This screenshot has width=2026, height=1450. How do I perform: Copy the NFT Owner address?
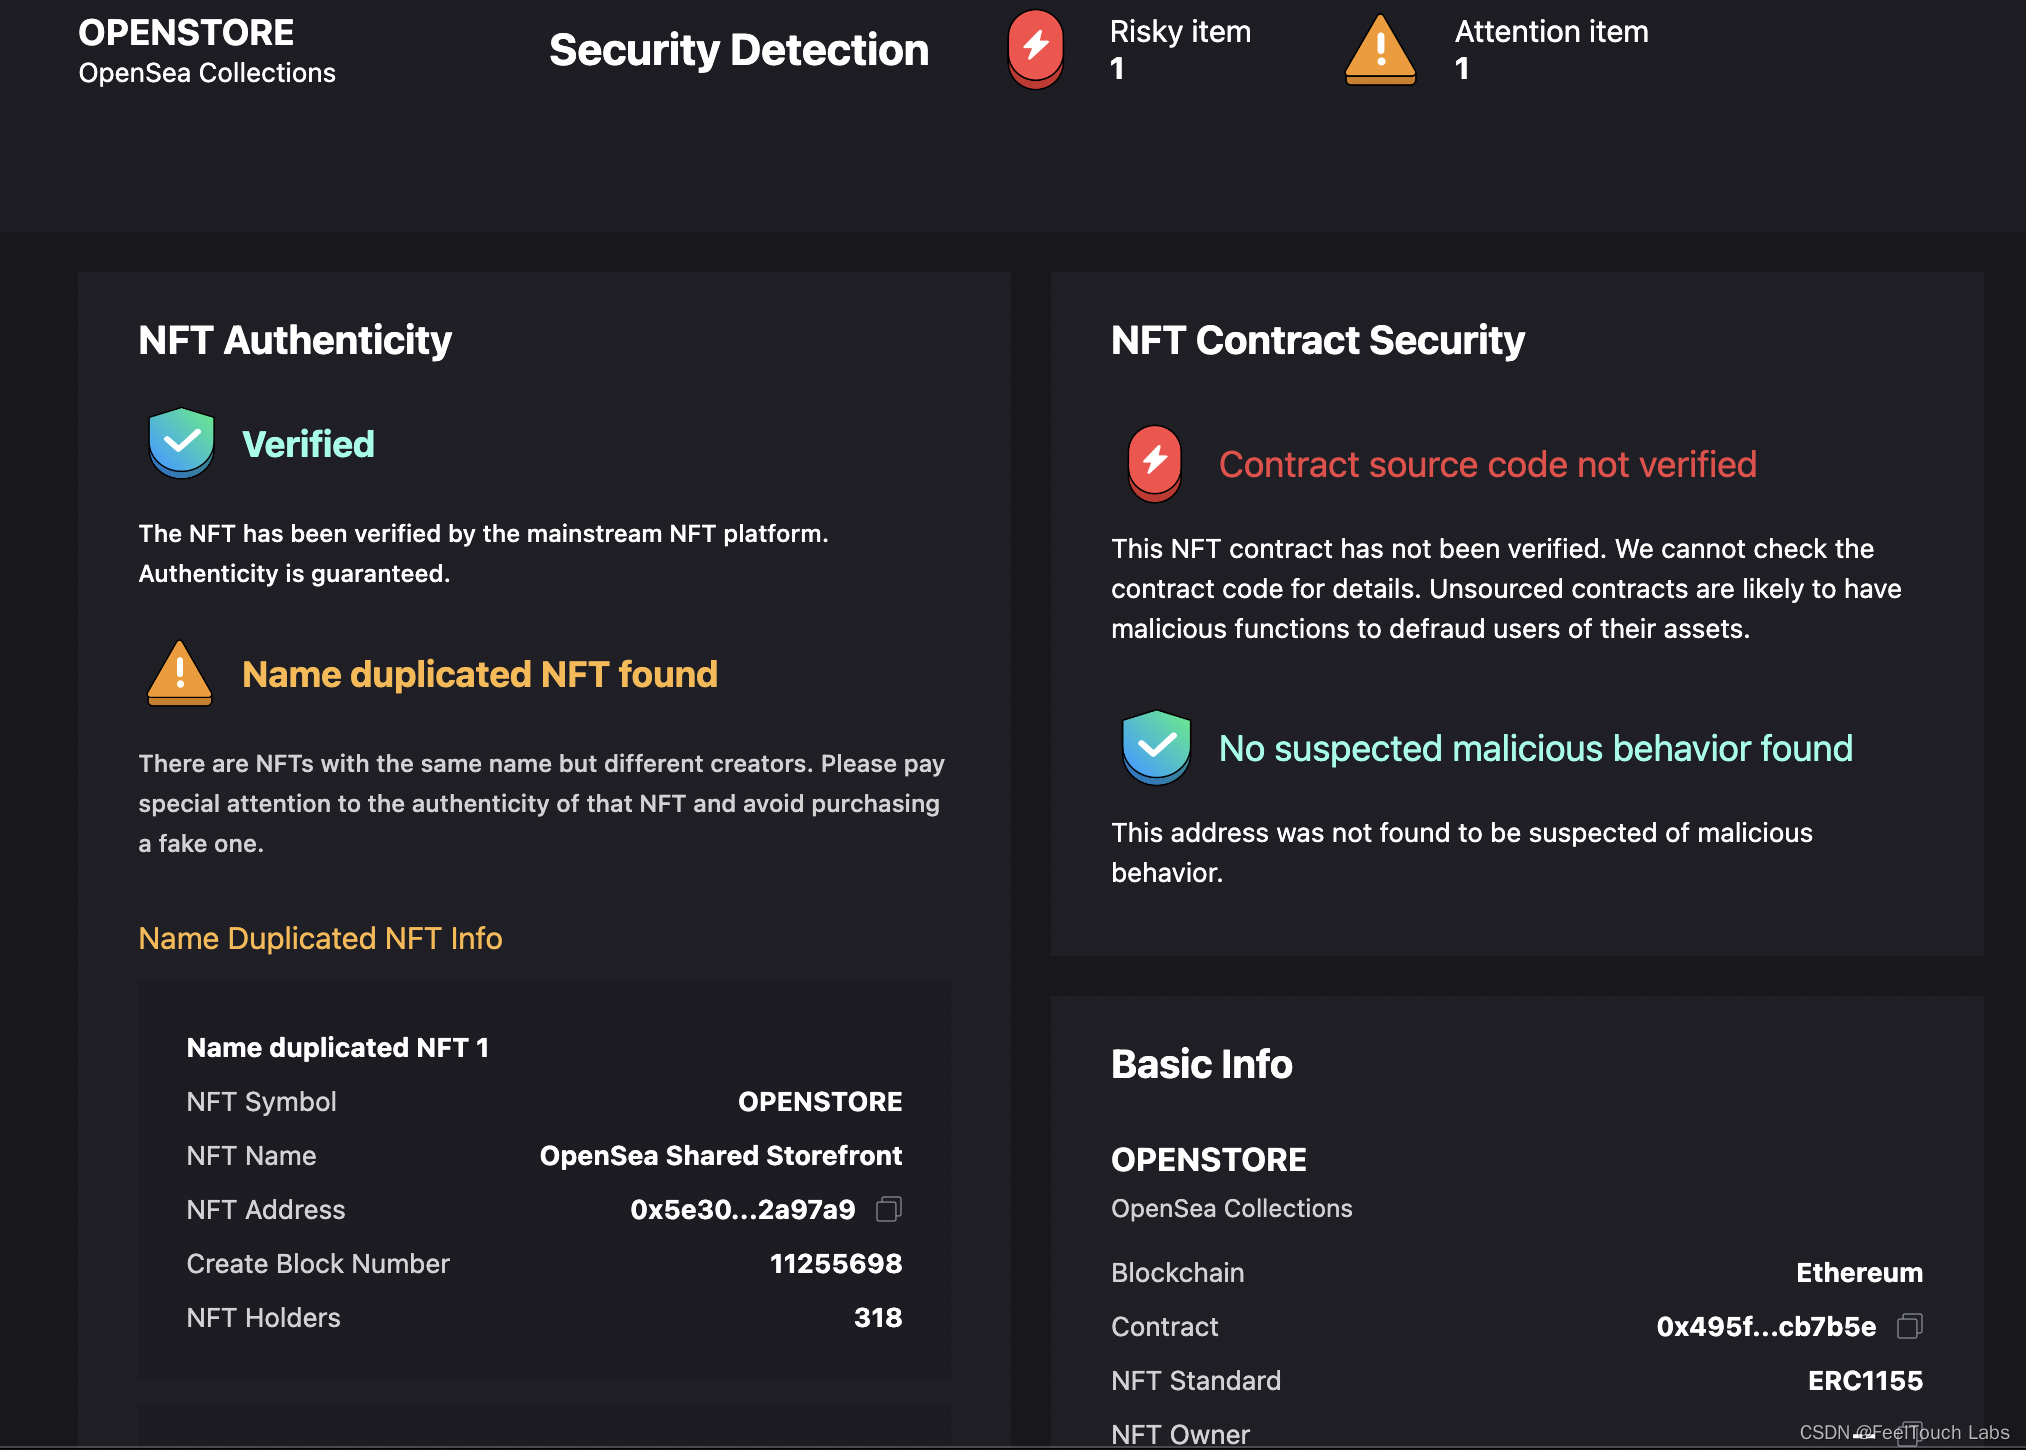tap(1909, 1433)
